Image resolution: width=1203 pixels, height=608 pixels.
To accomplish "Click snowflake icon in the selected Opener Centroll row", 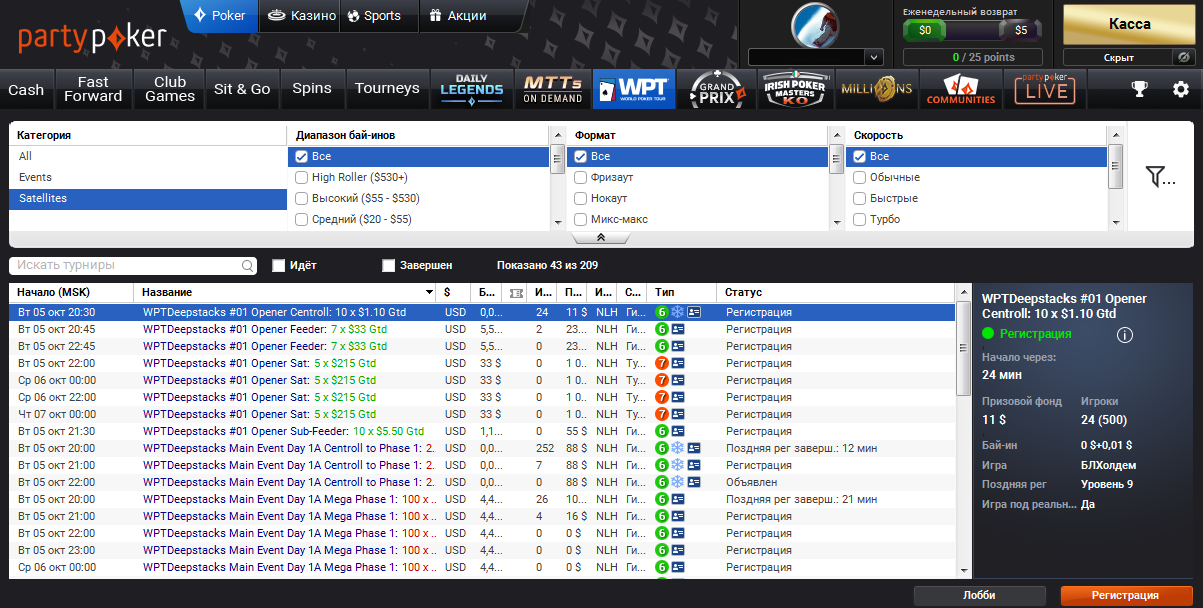I will [x=677, y=312].
